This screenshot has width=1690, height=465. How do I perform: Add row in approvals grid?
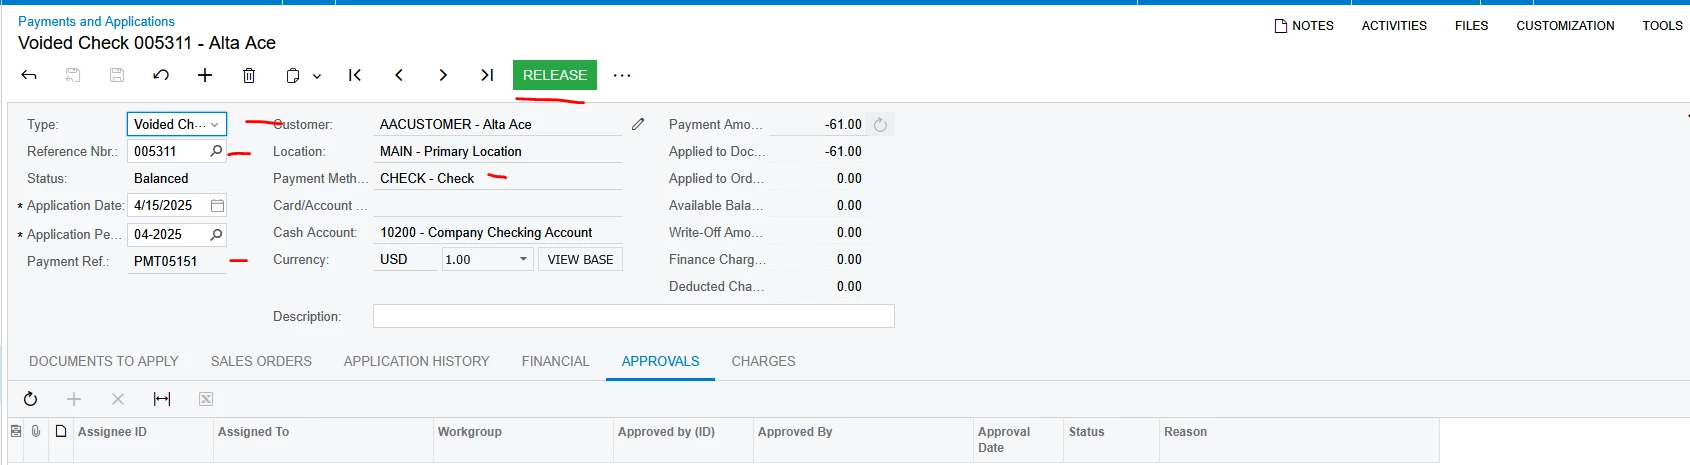(x=74, y=399)
